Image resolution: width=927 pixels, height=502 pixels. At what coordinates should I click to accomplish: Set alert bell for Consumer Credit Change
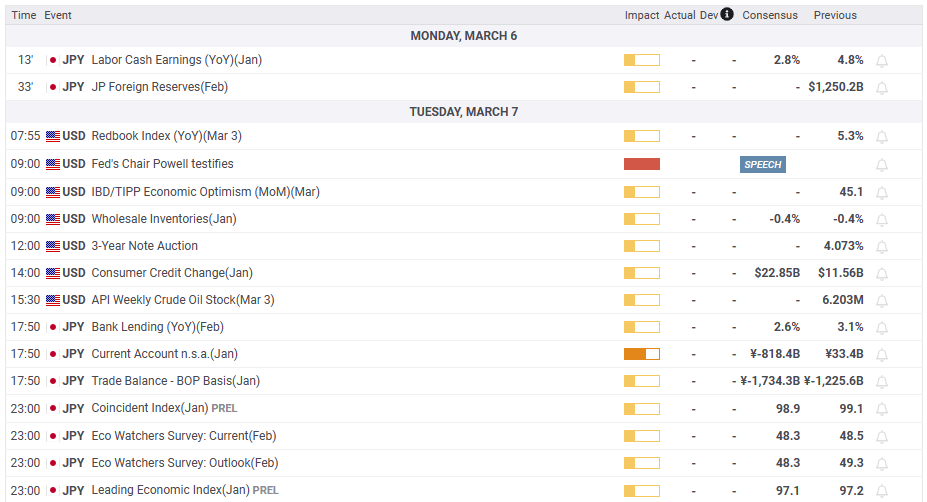tap(882, 273)
